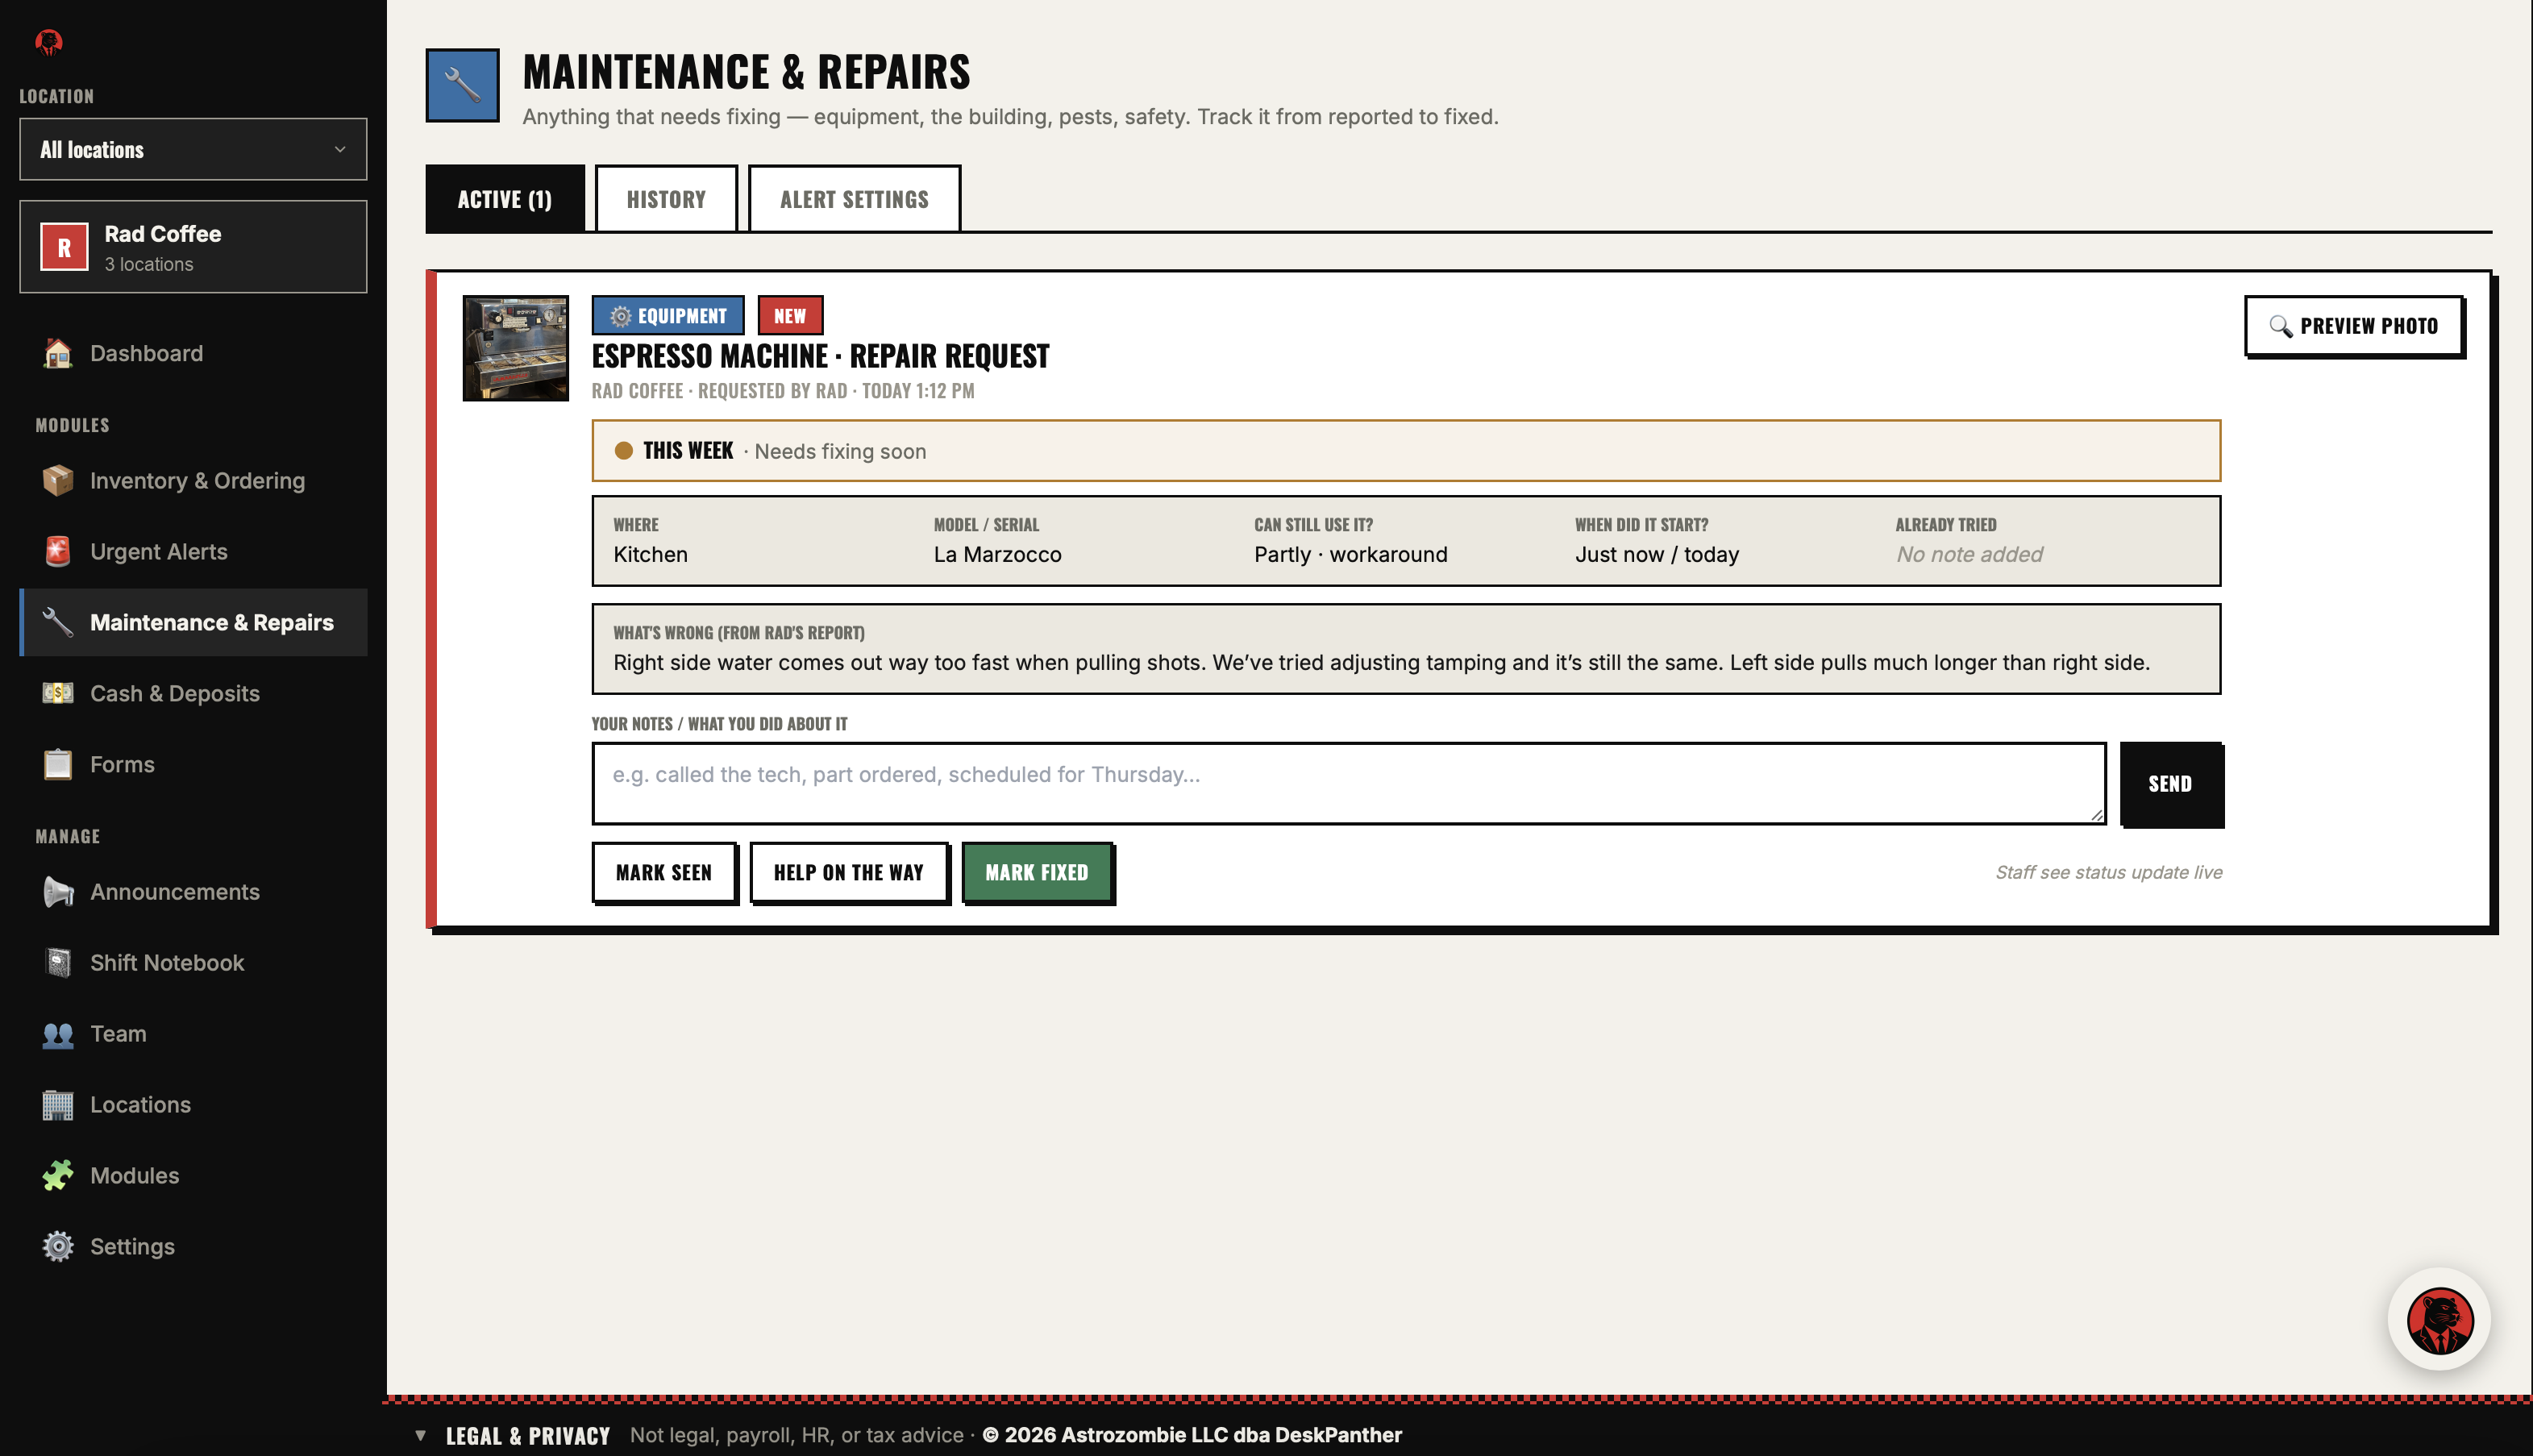Click the Mark Seen button
Screen dimensions: 2533x1456
click(x=664, y=872)
